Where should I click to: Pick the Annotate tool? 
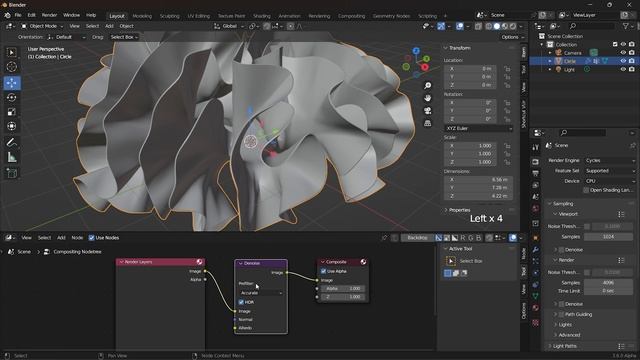11,142
